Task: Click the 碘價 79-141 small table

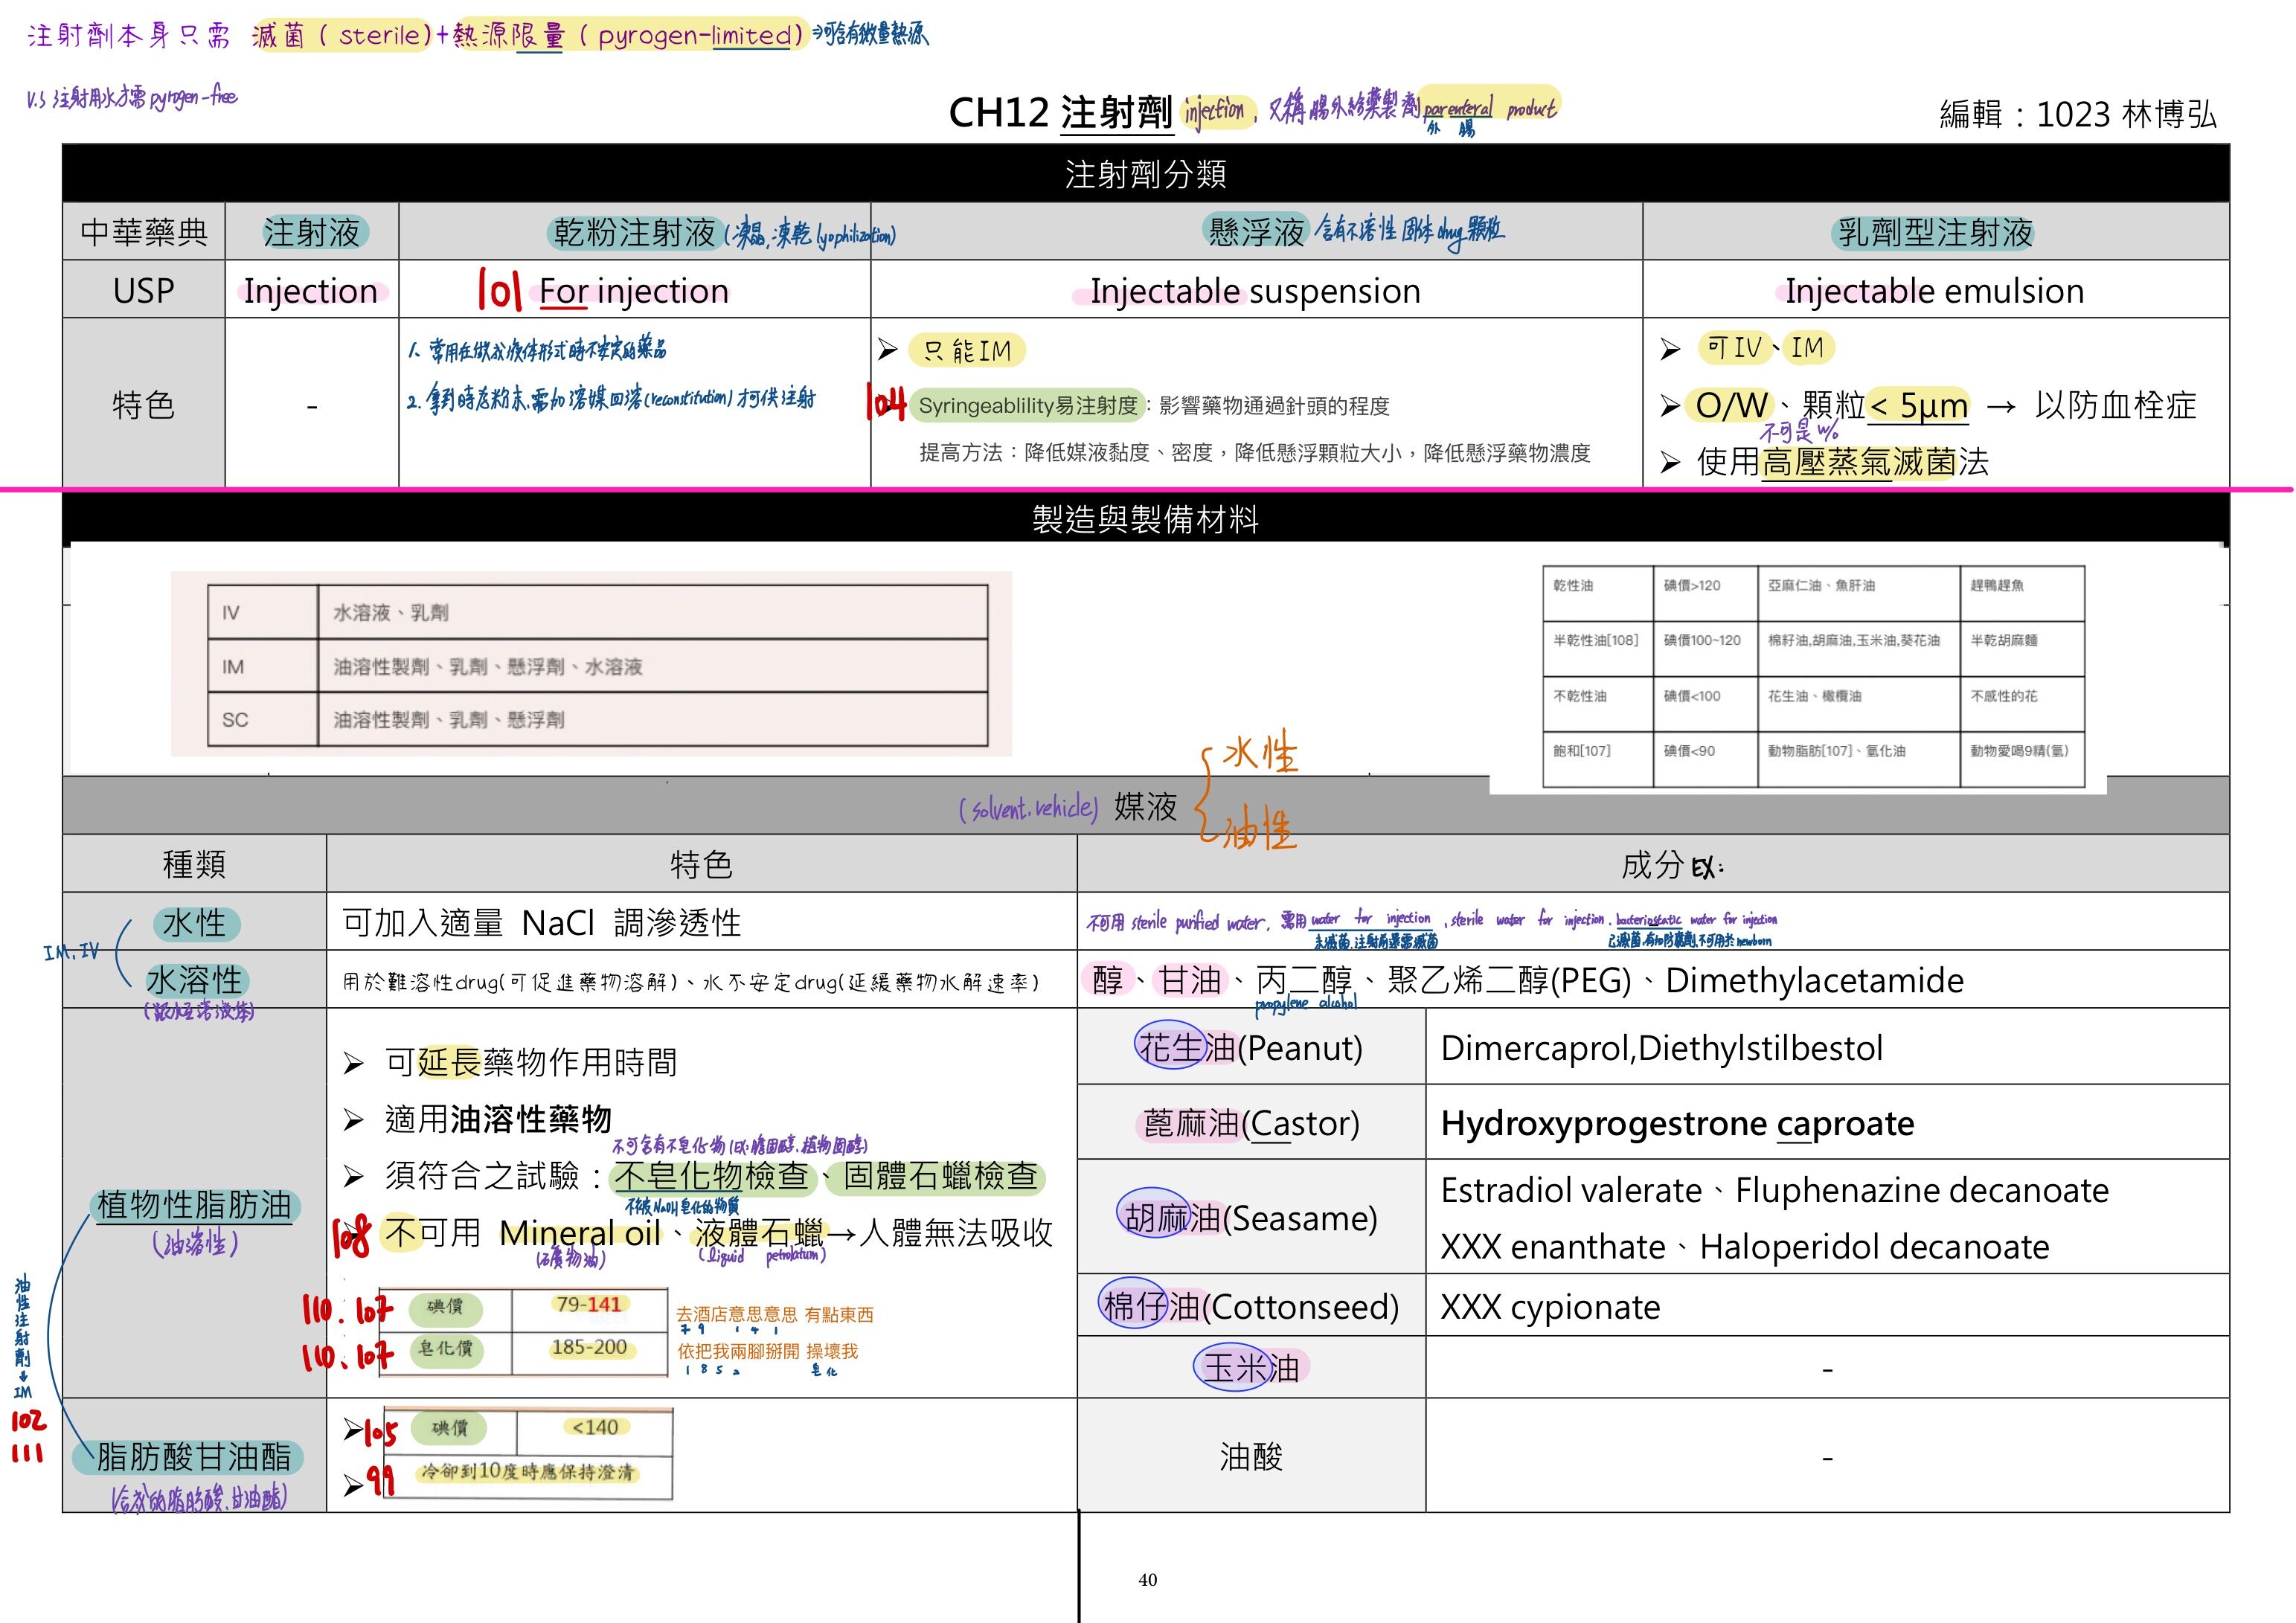Action: point(522,1331)
